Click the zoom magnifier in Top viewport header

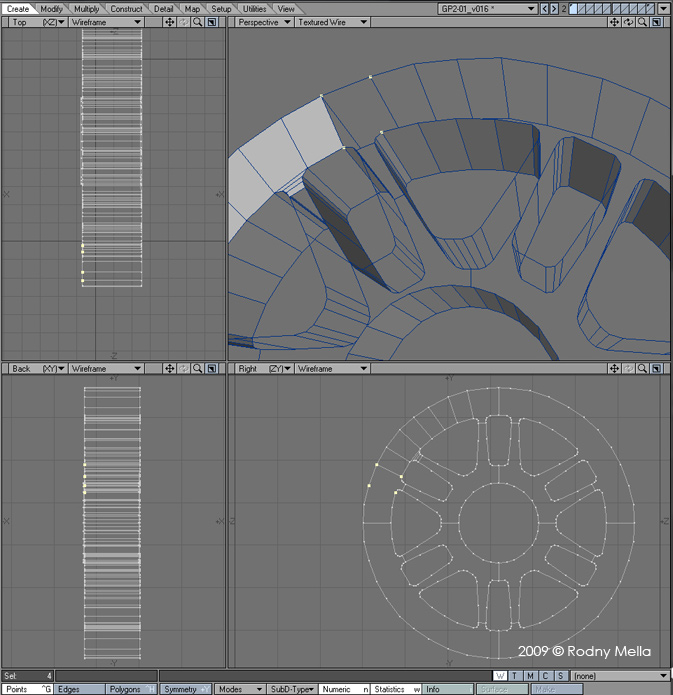coord(198,22)
